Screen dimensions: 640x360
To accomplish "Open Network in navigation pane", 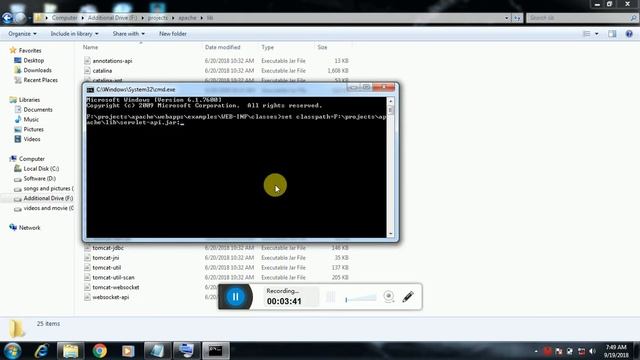I will (29, 228).
